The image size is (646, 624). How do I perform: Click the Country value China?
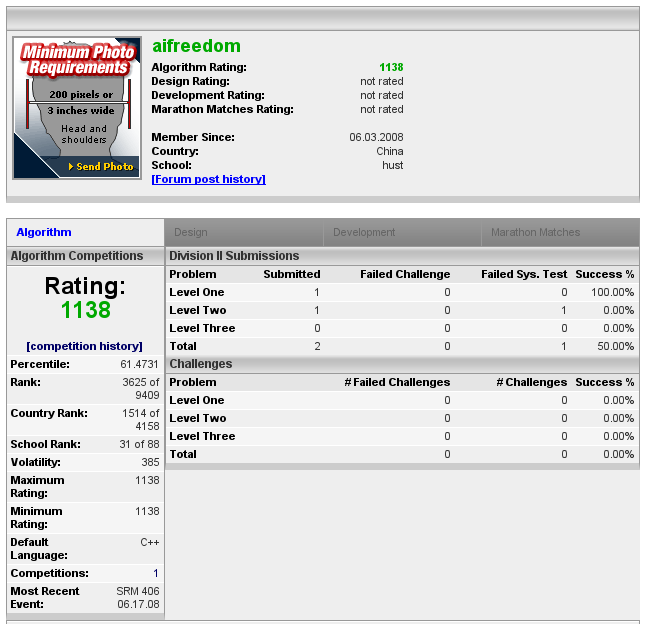click(390, 151)
